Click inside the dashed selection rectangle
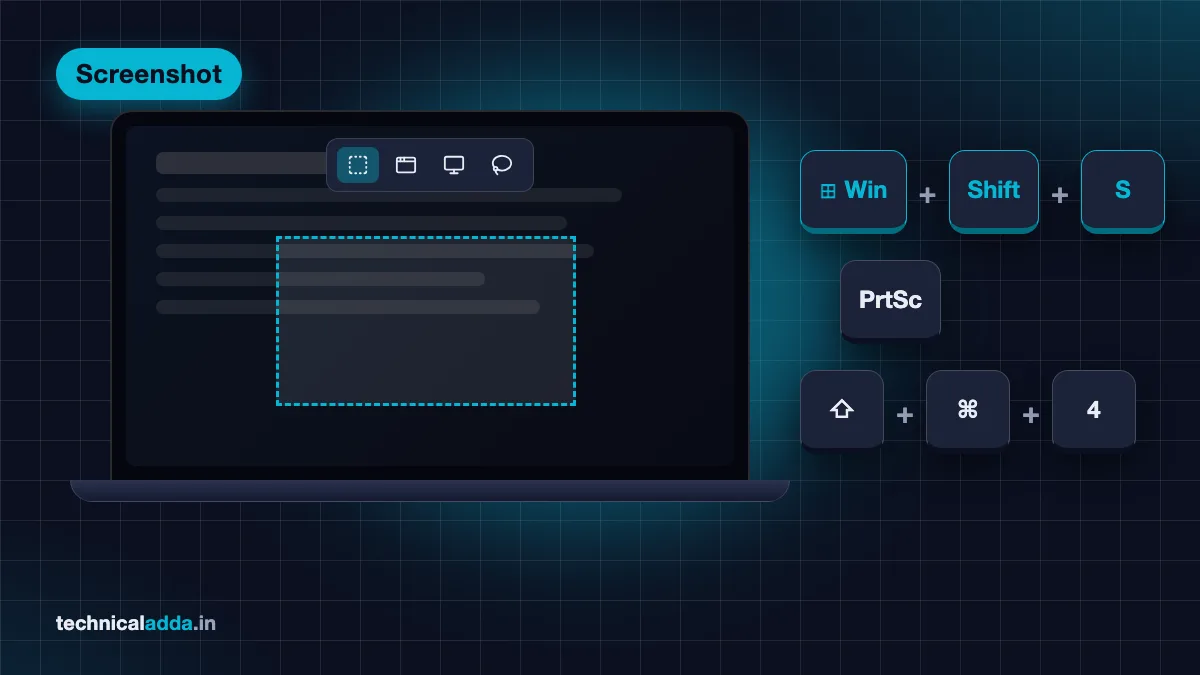Image resolution: width=1200 pixels, height=675 pixels. 426,321
